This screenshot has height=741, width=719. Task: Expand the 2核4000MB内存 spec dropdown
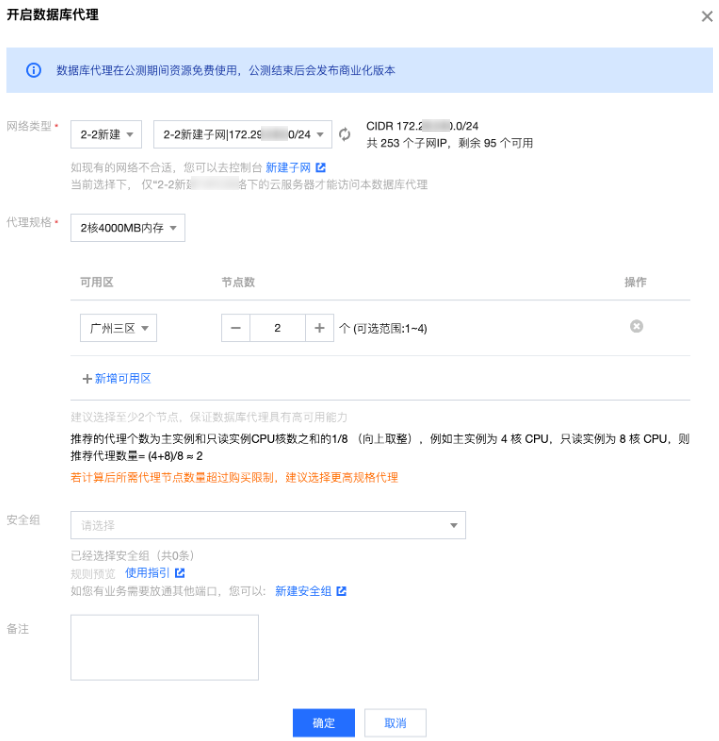pos(128,228)
